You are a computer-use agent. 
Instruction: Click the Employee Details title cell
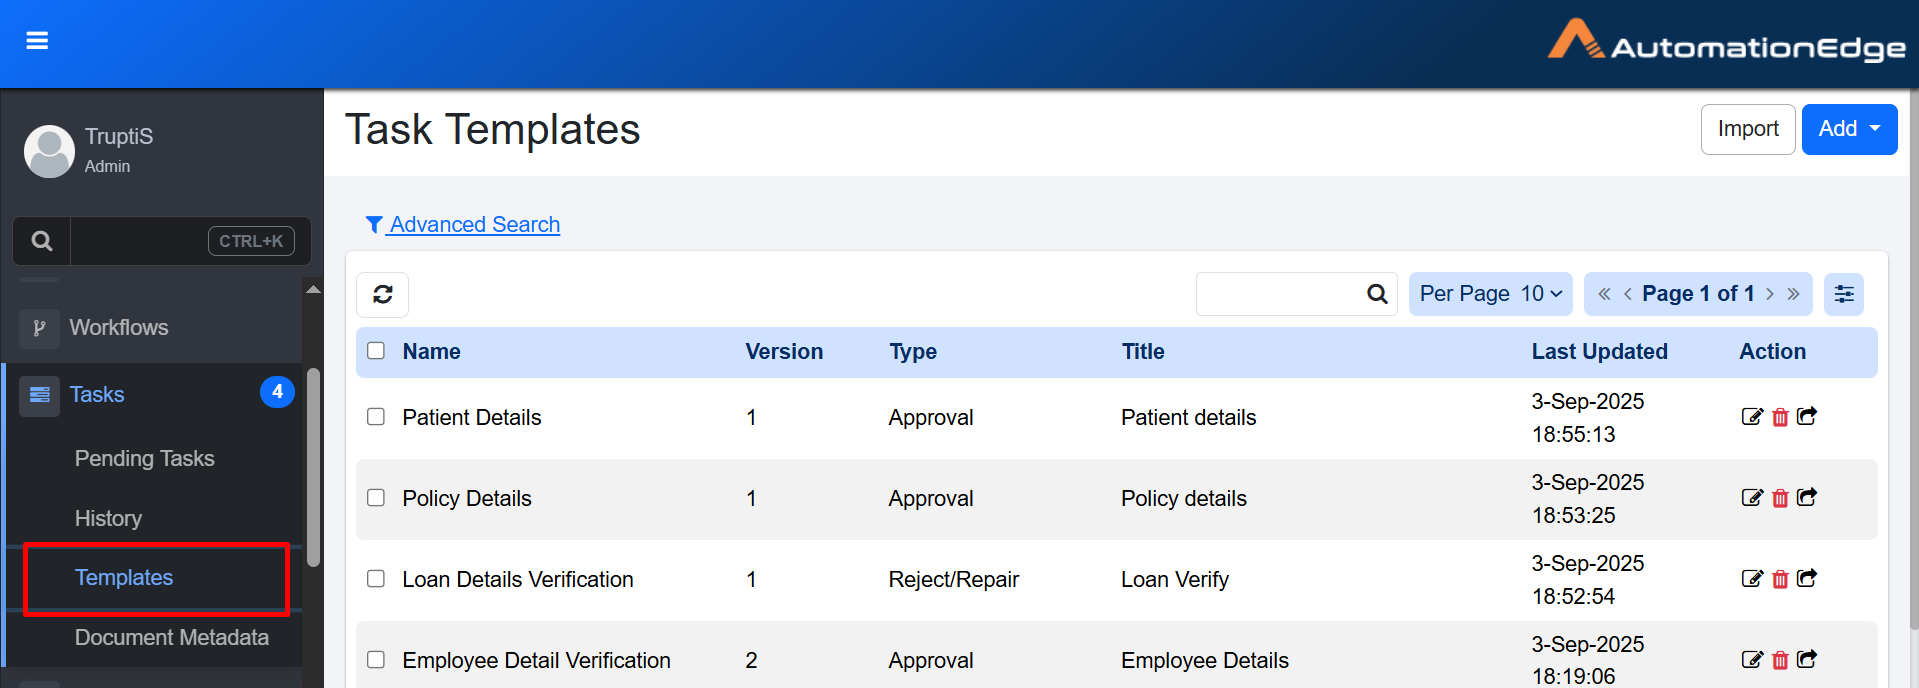point(1205,661)
